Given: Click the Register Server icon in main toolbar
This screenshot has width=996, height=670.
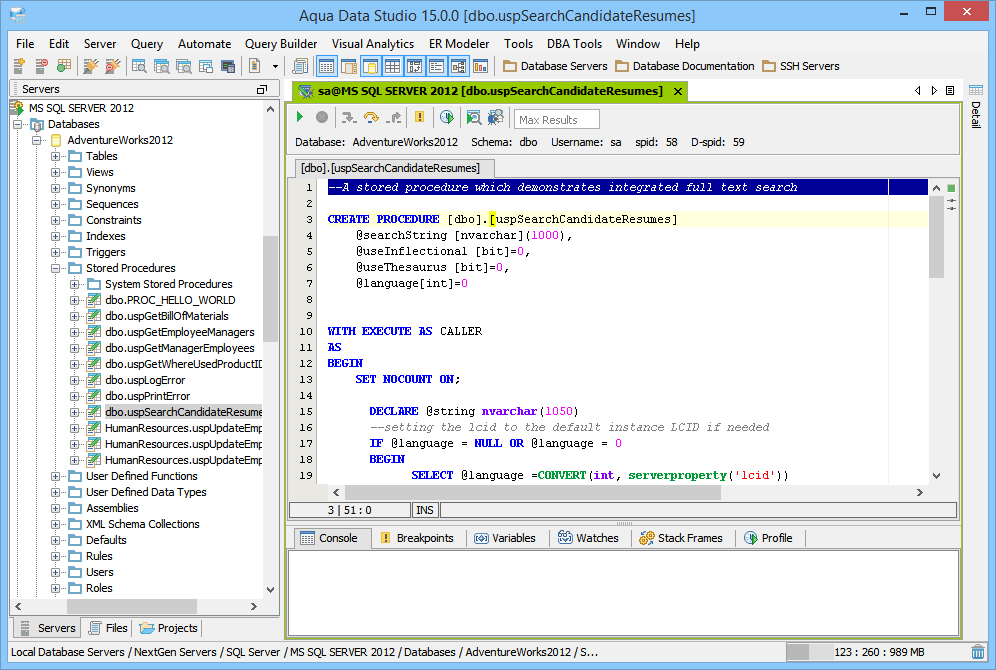Looking at the screenshot, I should pos(20,66).
